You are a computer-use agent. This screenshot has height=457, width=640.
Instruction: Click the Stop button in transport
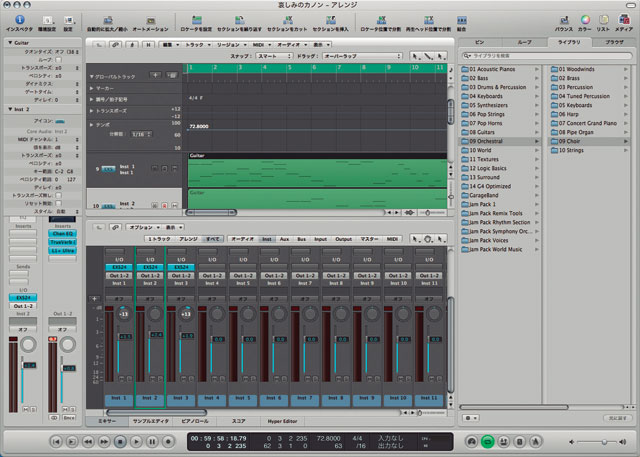120,441
